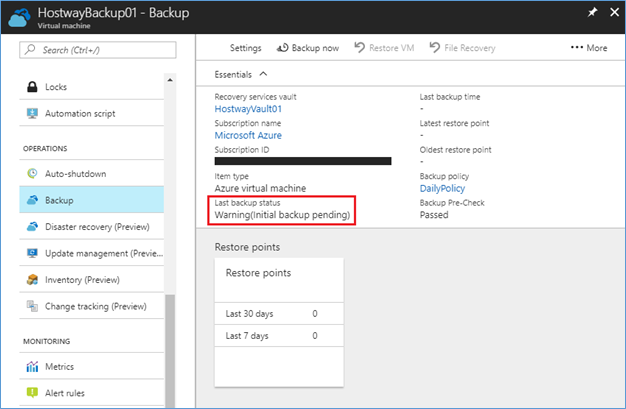The width and height of the screenshot is (626, 409).
Task: Click the Azure cloud logo in header
Action: 20,18
